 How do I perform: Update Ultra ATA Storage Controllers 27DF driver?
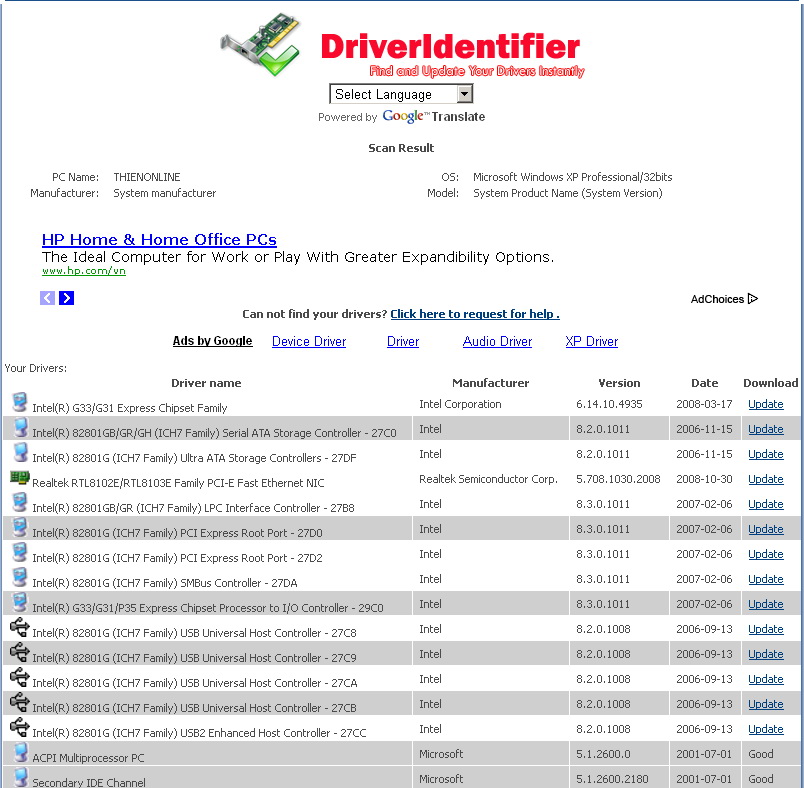(x=766, y=454)
